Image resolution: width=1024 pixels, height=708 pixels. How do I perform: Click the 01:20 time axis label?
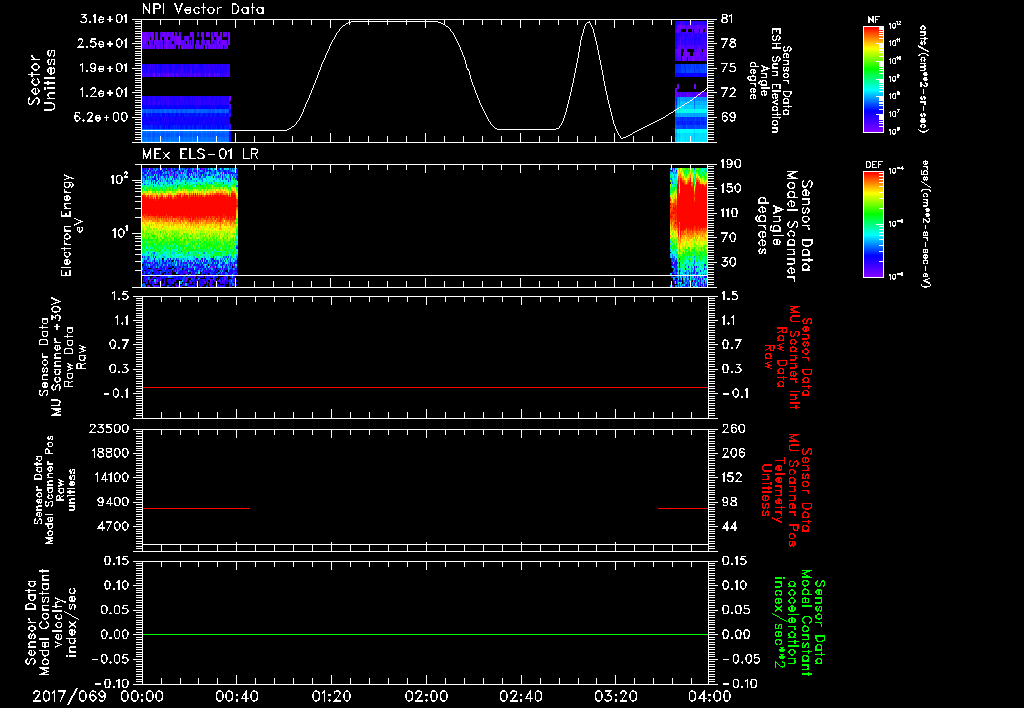[331, 696]
